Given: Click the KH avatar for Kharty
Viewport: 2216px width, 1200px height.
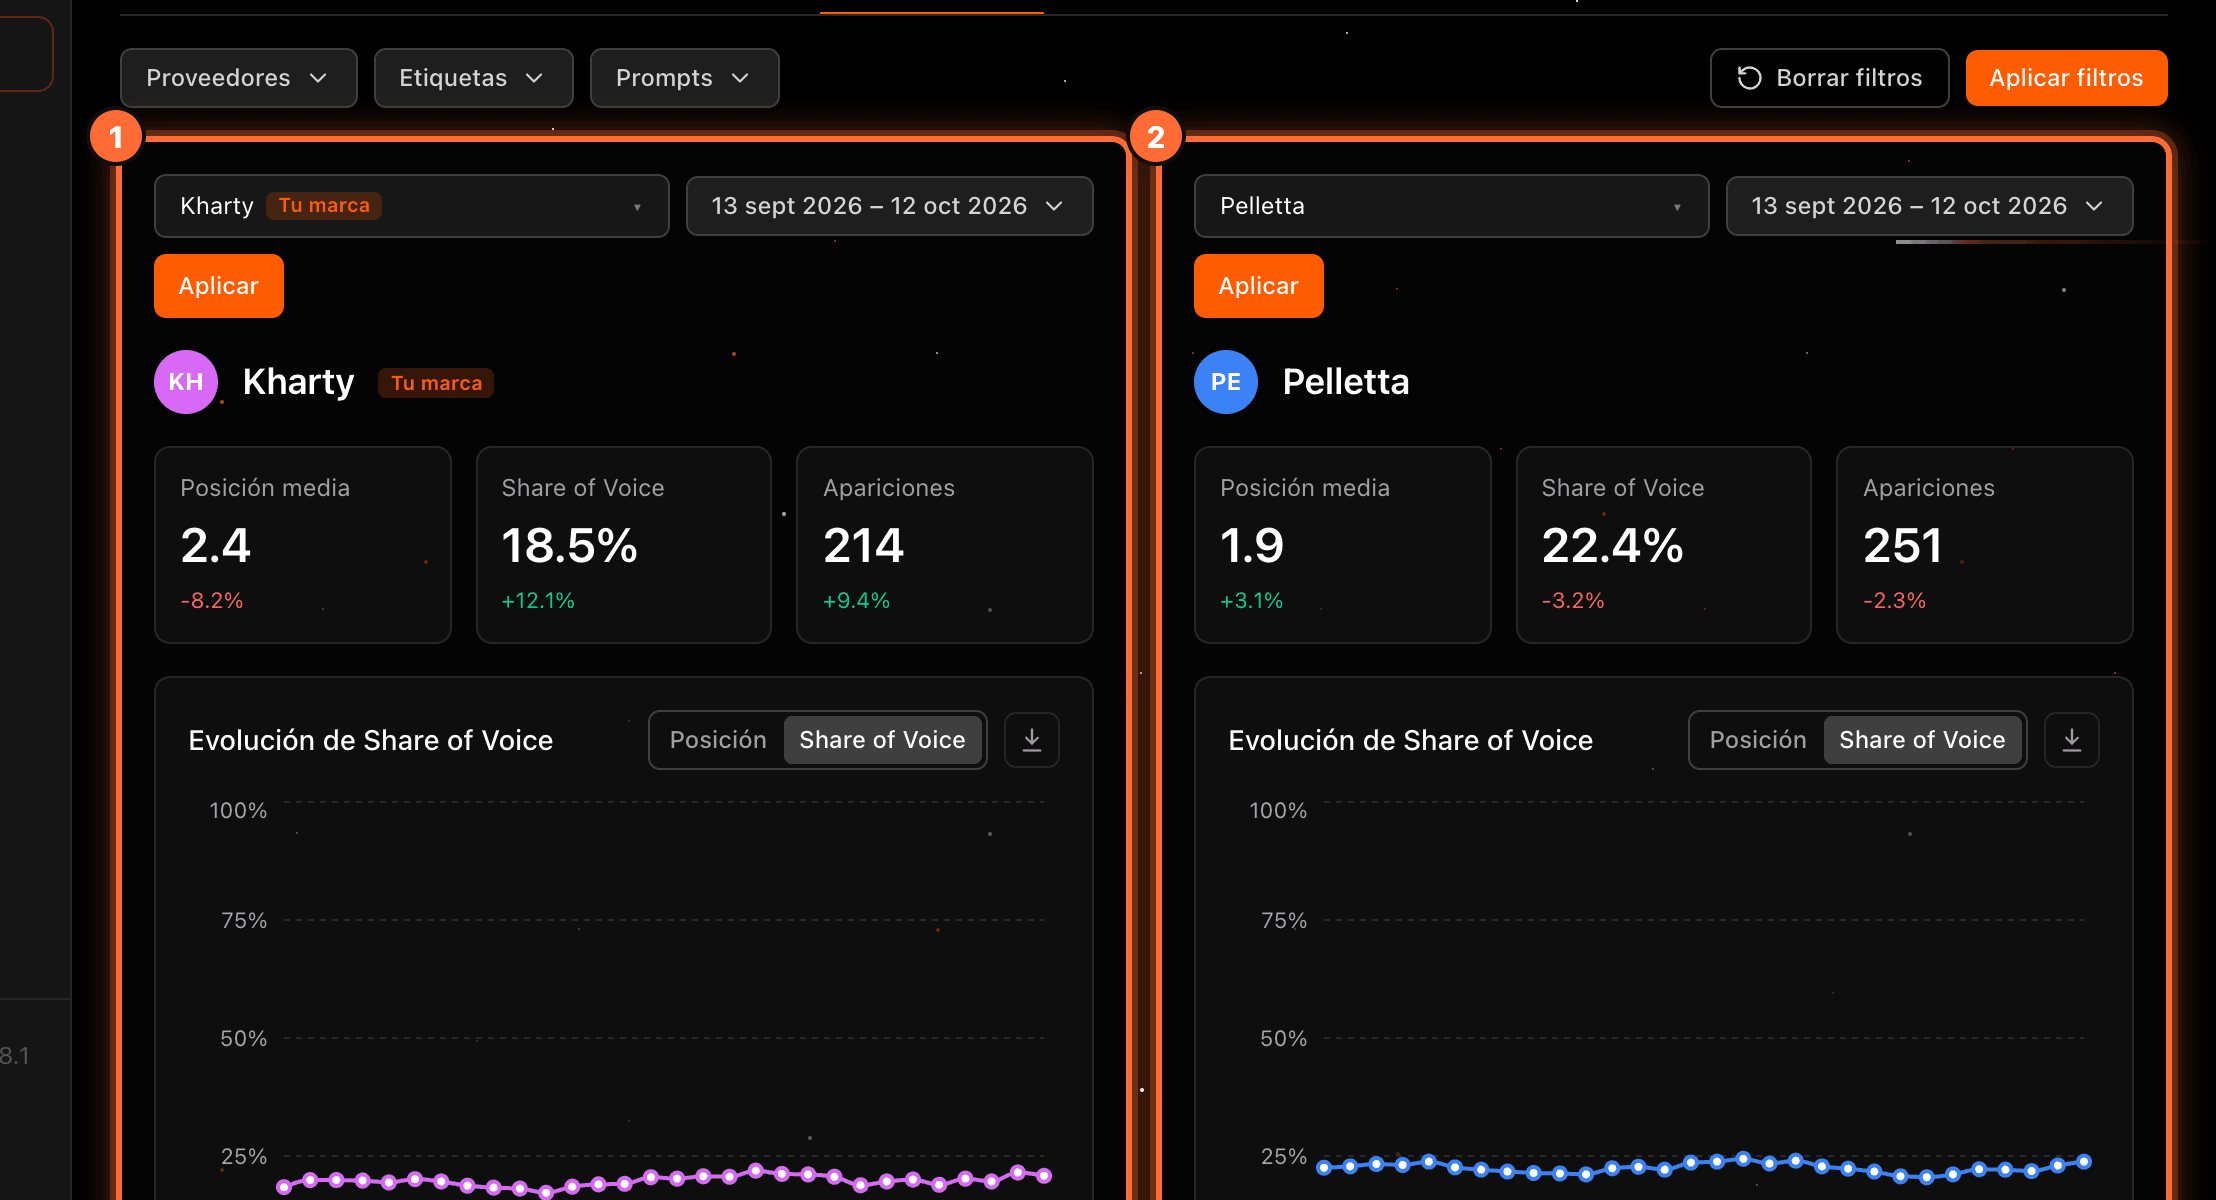Looking at the screenshot, I should (x=186, y=382).
